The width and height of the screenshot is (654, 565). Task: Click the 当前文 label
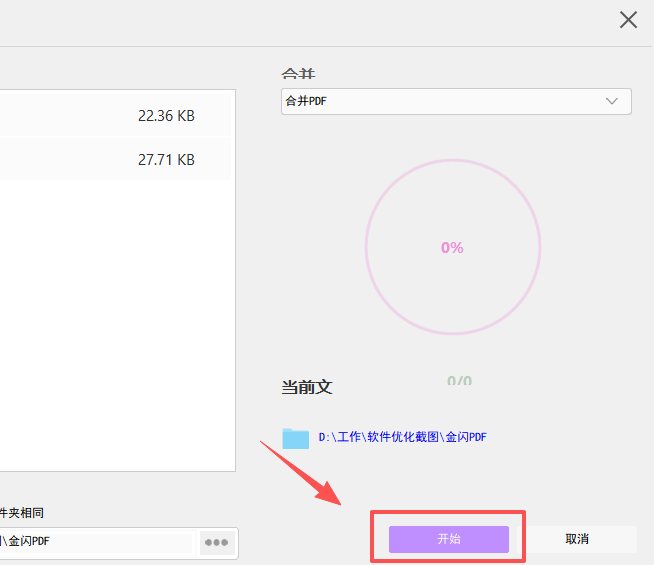tap(306, 387)
